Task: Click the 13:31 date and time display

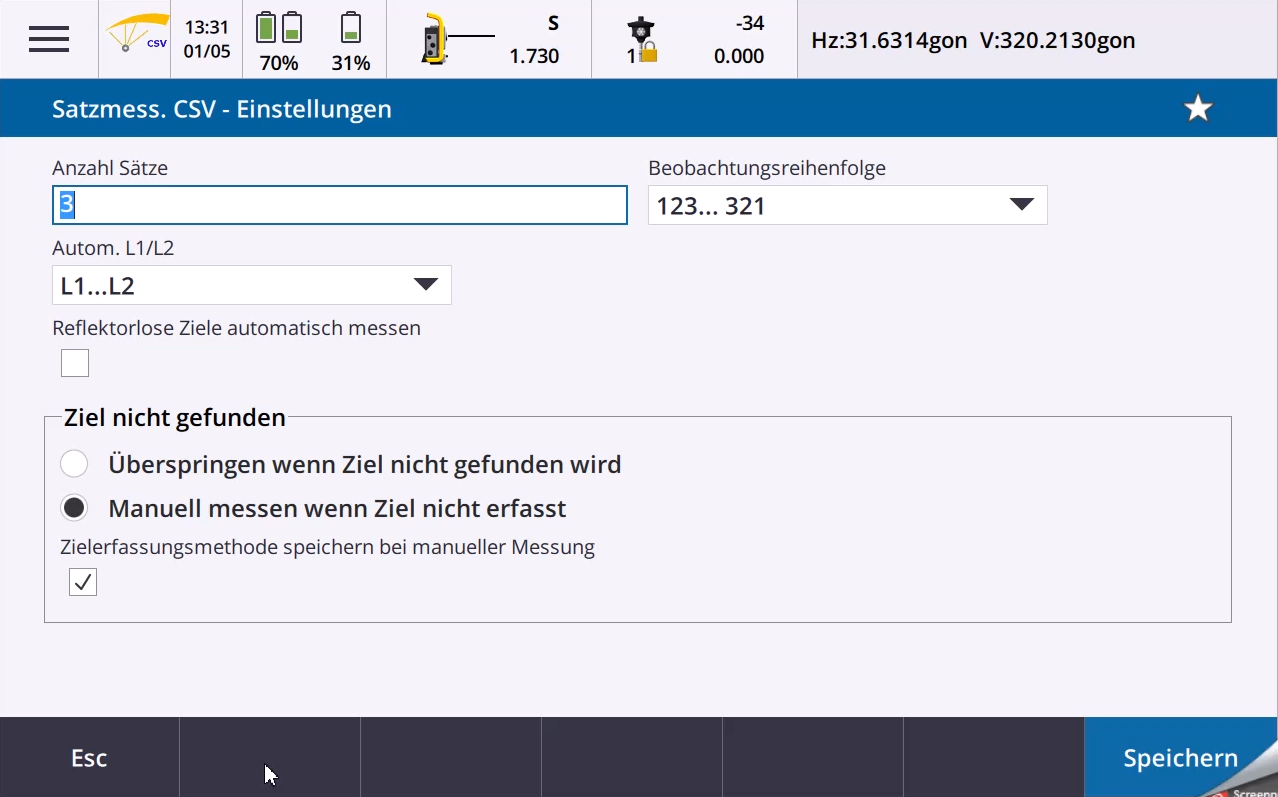Action: [x=207, y=39]
